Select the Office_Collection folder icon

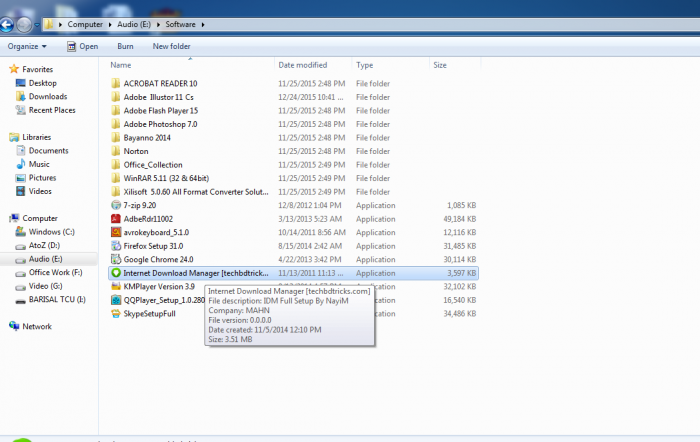[x=116, y=165]
